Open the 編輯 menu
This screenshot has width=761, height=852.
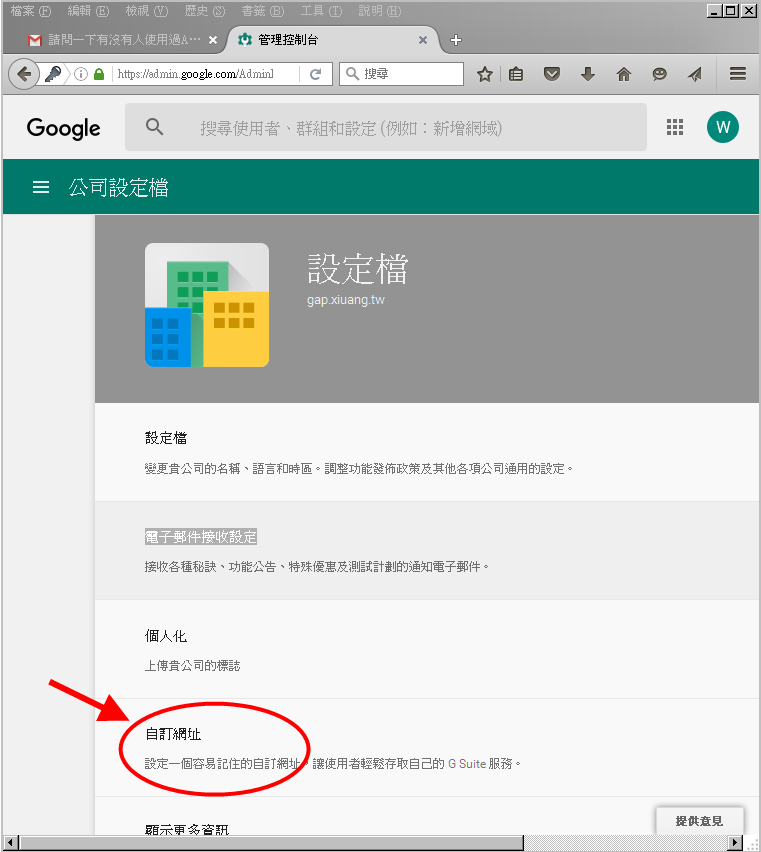click(x=88, y=11)
